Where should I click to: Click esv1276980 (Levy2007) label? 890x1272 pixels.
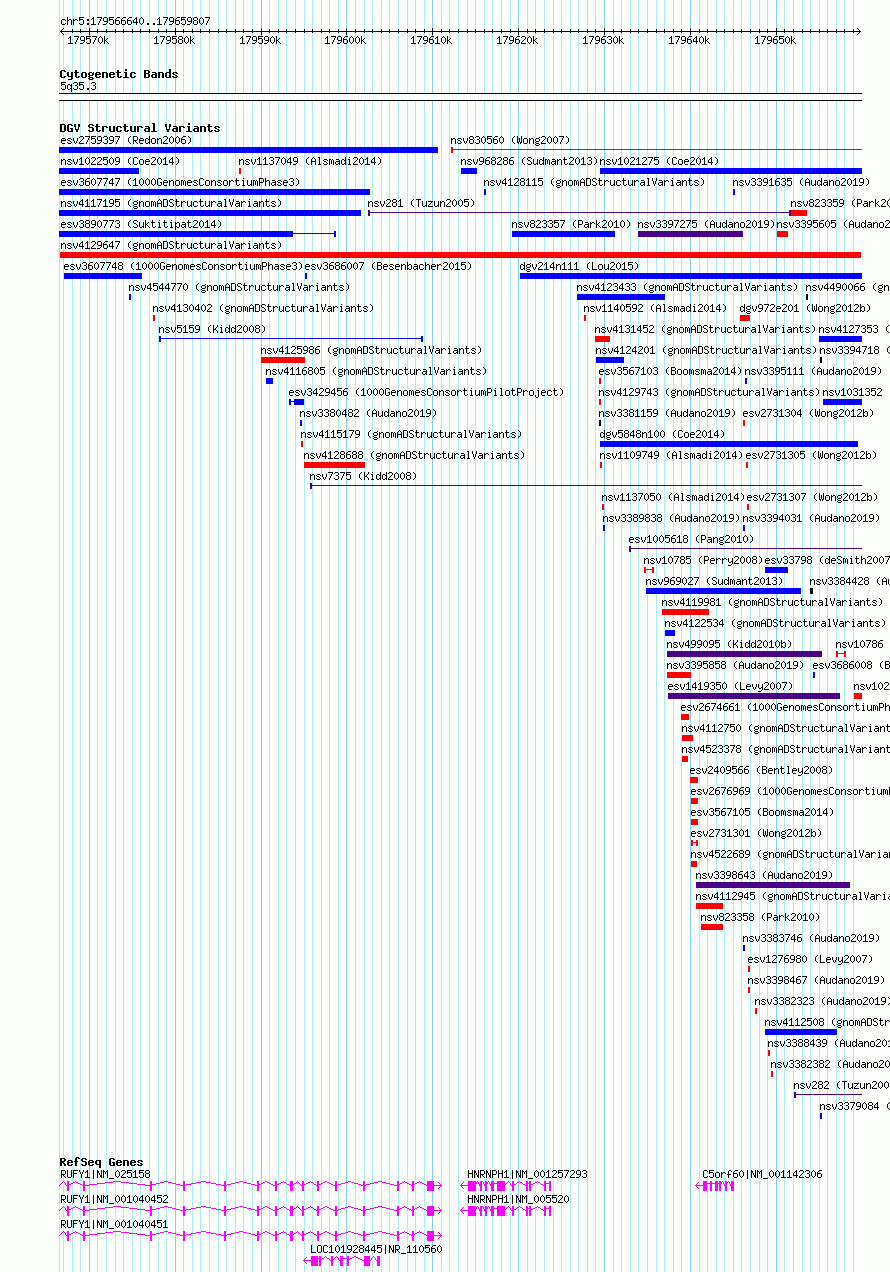pos(810,959)
